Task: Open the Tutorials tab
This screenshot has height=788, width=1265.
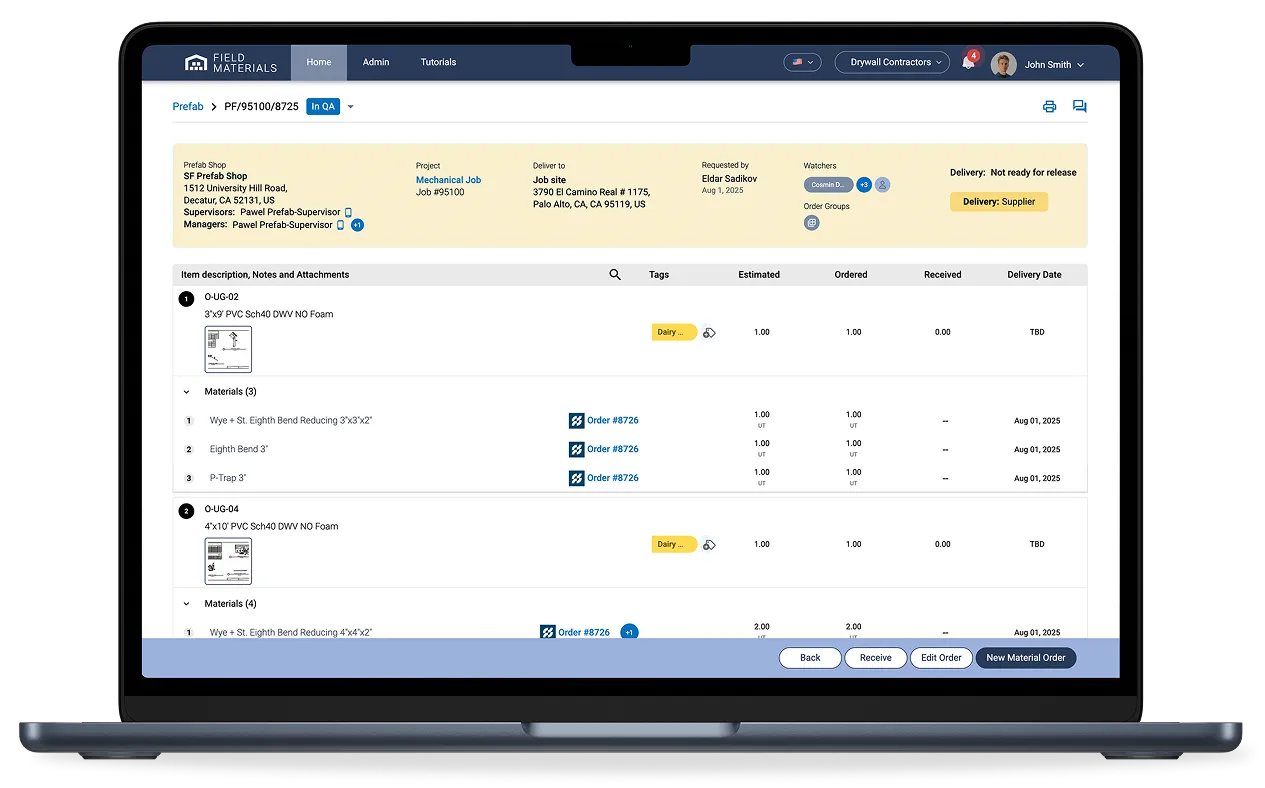Action: point(438,62)
